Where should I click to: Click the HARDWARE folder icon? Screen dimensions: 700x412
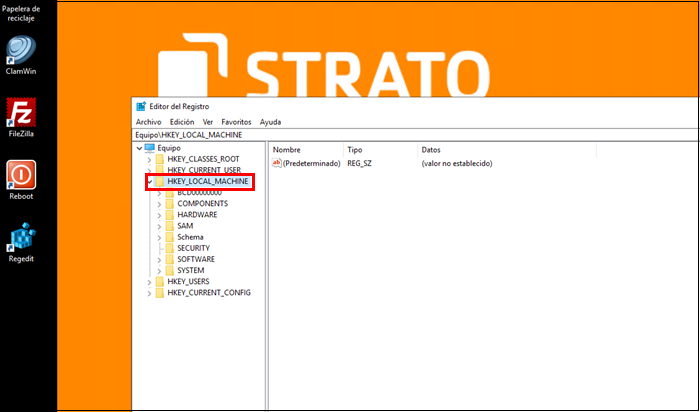point(170,215)
